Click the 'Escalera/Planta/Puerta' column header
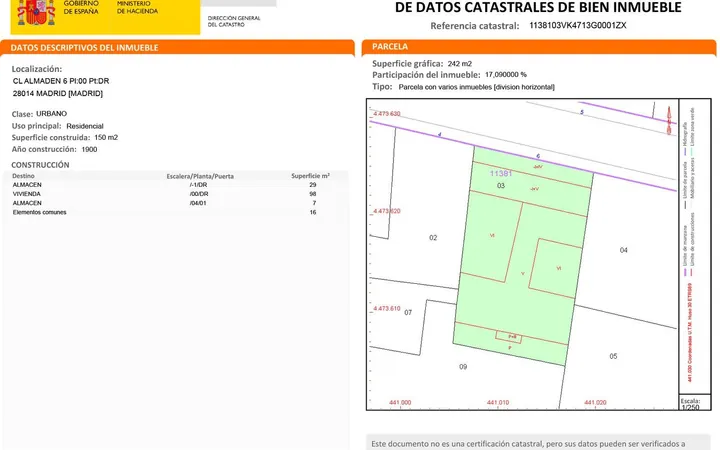The image size is (720, 450). 200,176
